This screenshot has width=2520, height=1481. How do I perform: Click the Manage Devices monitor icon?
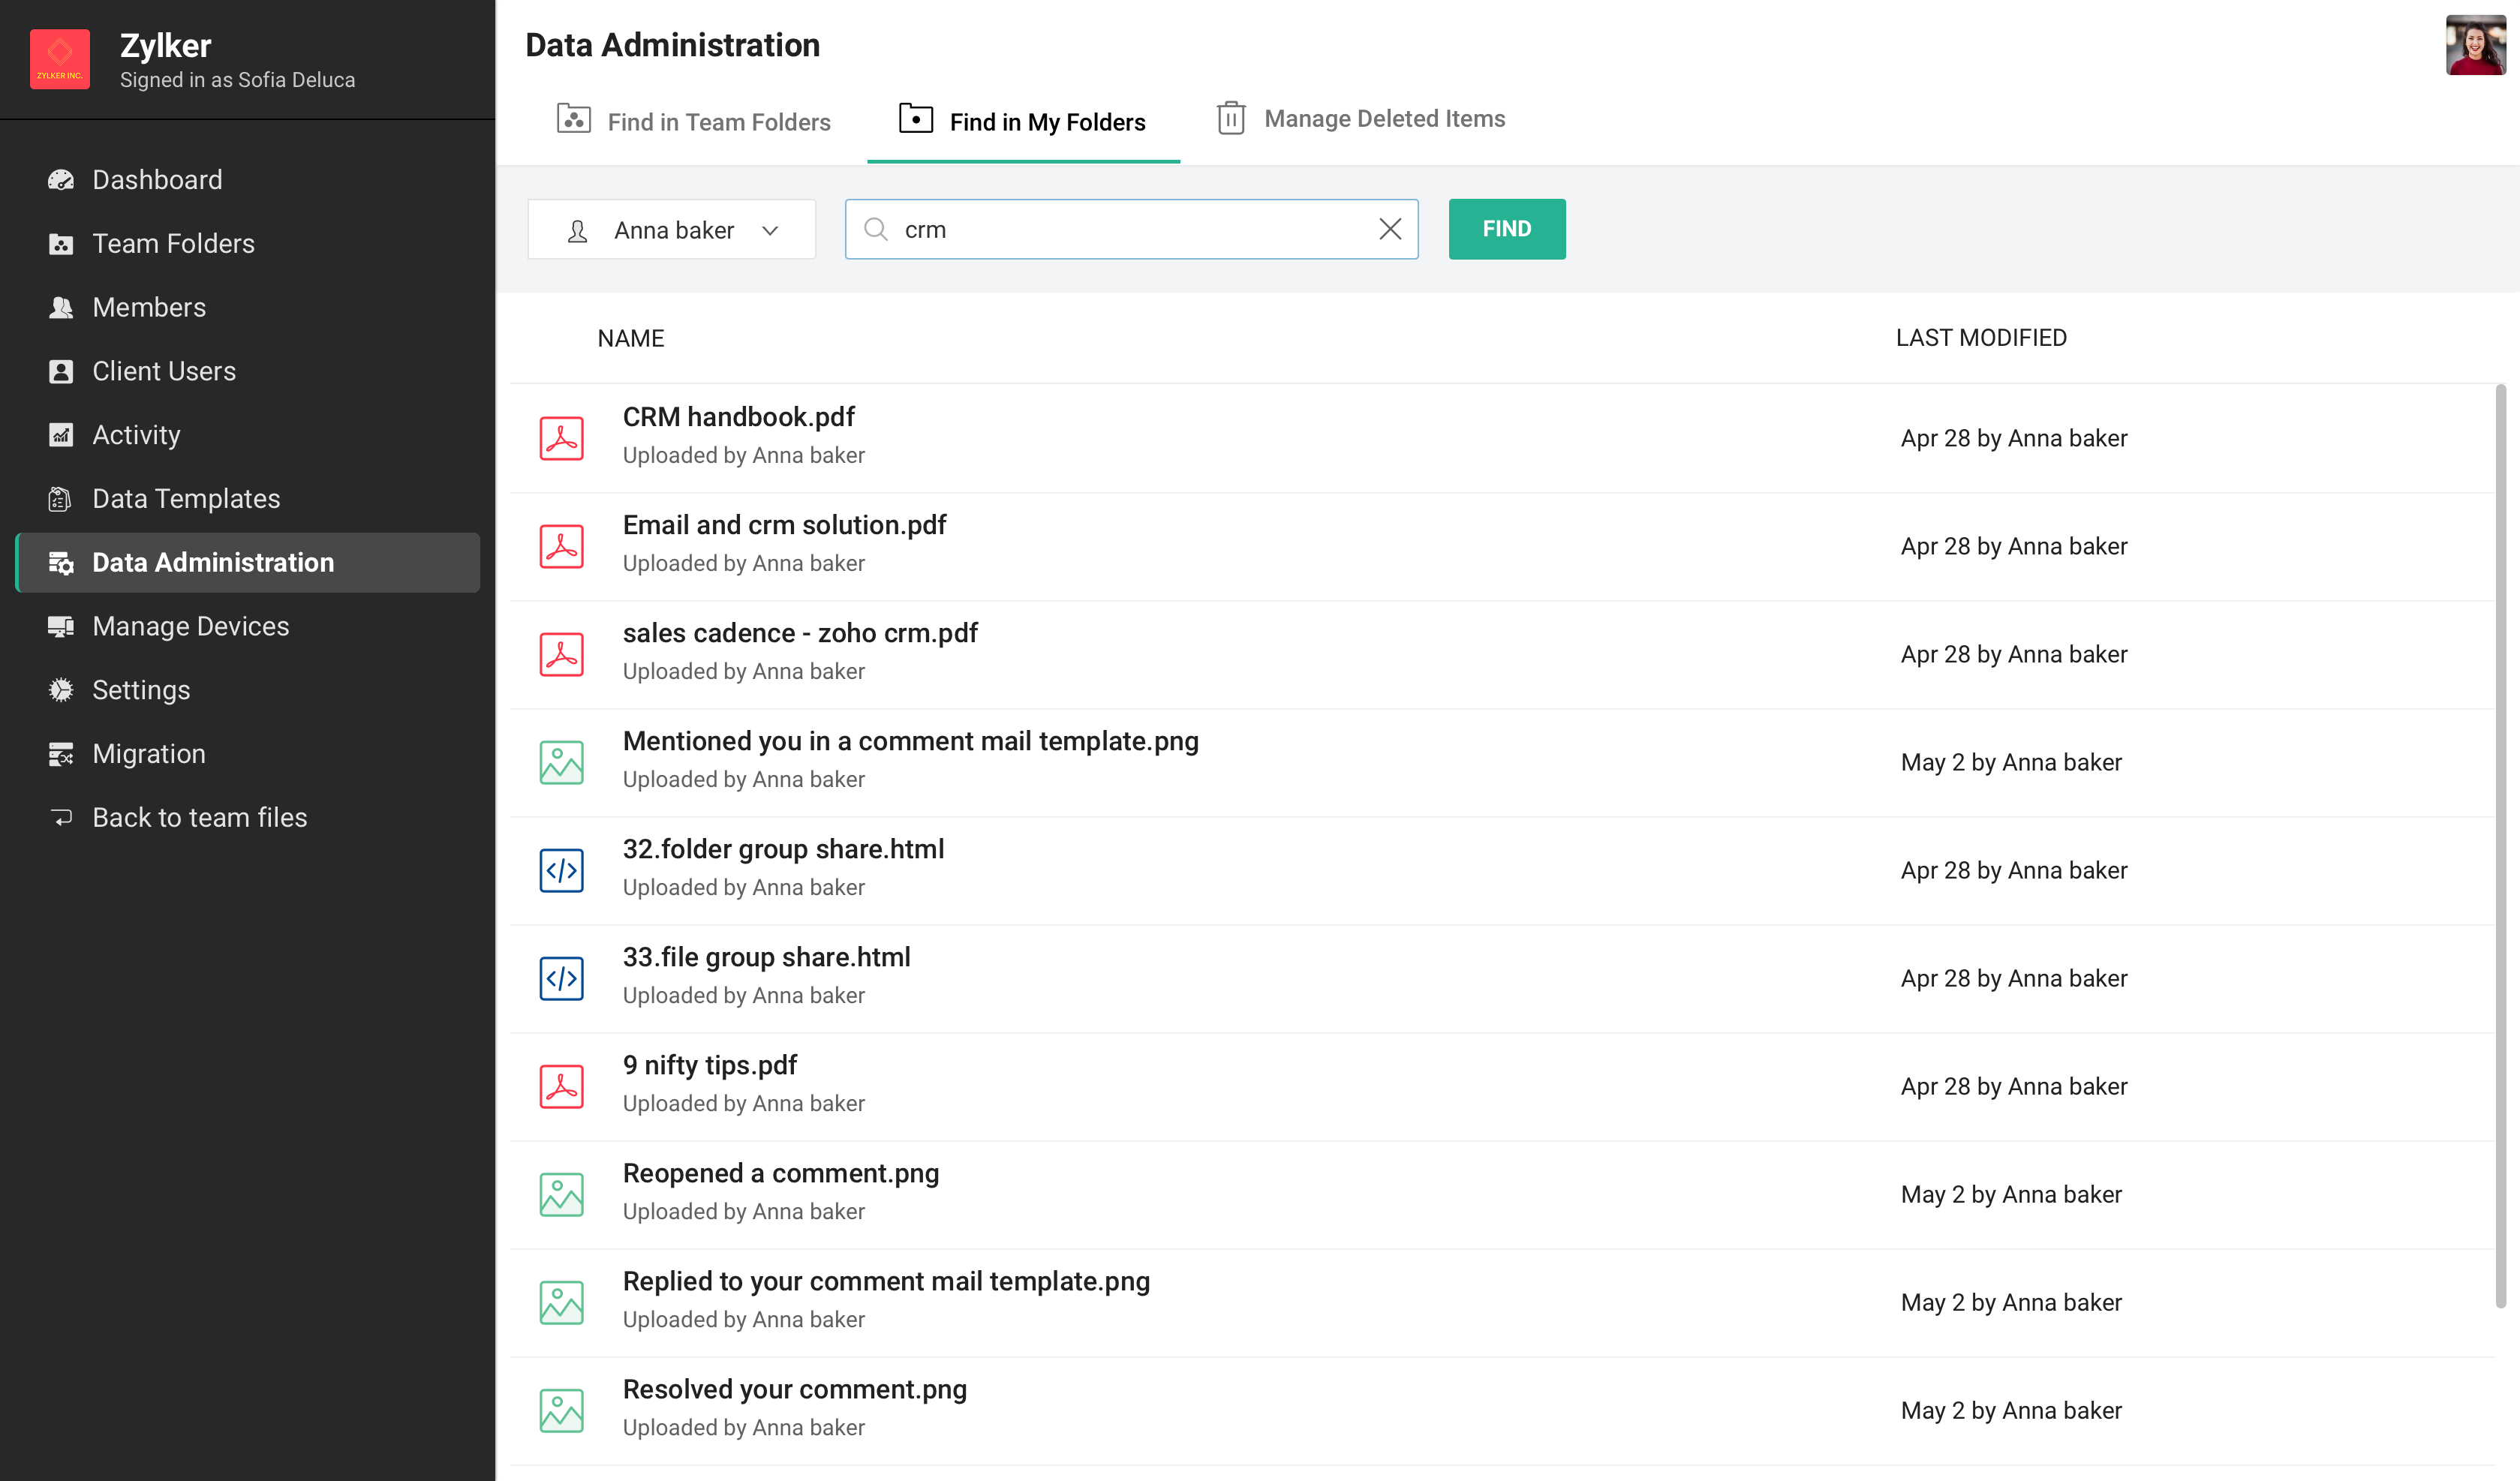click(61, 626)
